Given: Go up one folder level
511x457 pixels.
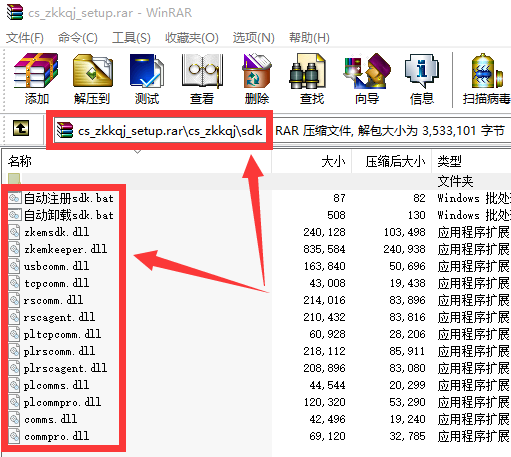Looking at the screenshot, I should pos(21,128).
